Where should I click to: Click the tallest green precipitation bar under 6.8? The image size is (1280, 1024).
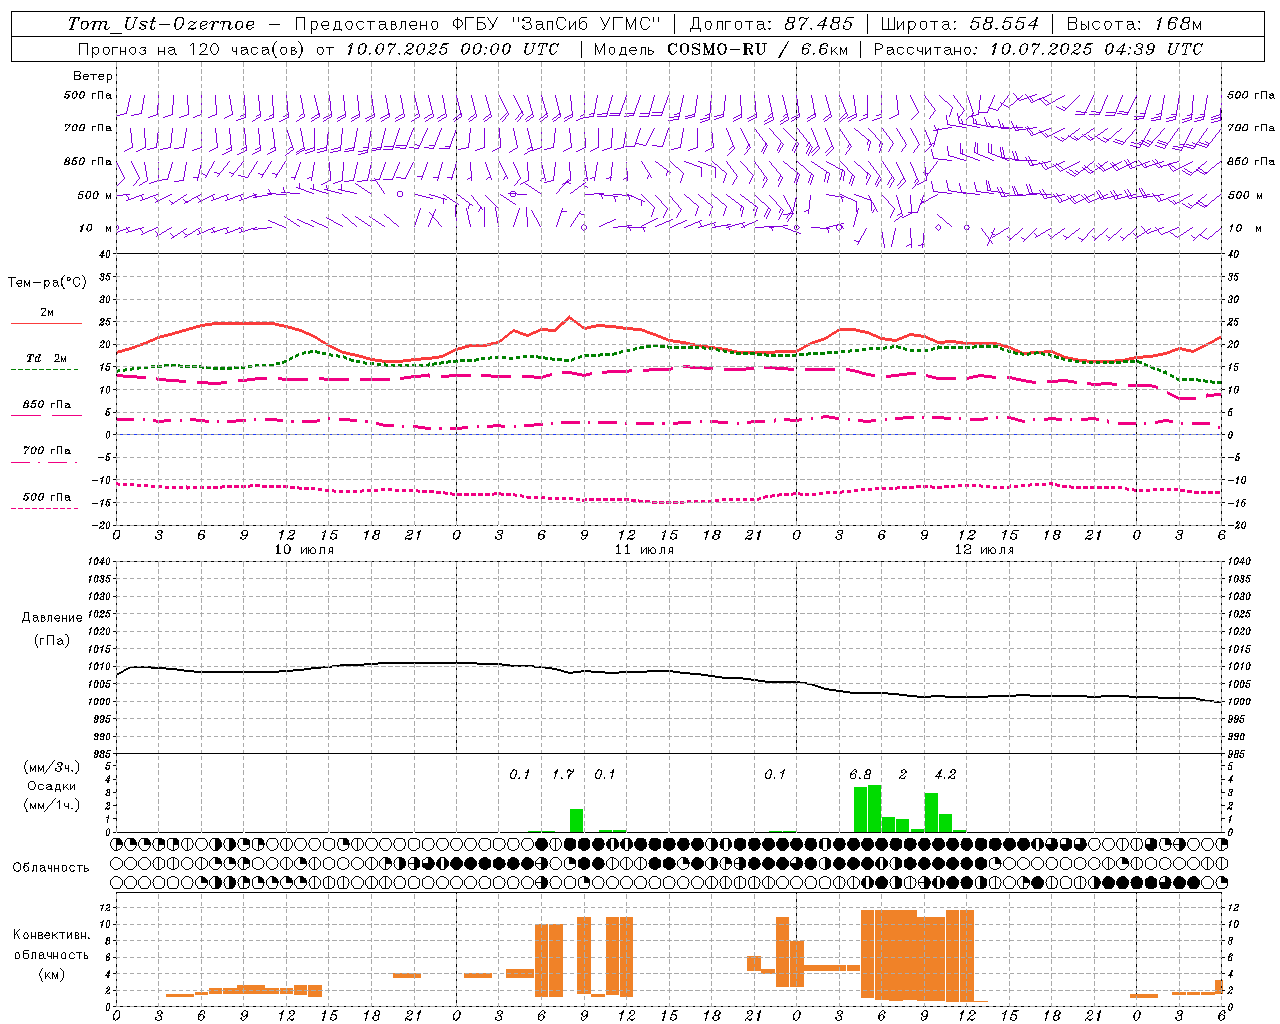tap(875, 808)
